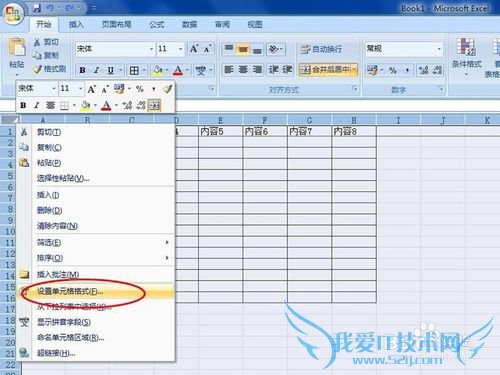Decrease decimal places in ribbon
This screenshot has width=500, height=375.
437,70
